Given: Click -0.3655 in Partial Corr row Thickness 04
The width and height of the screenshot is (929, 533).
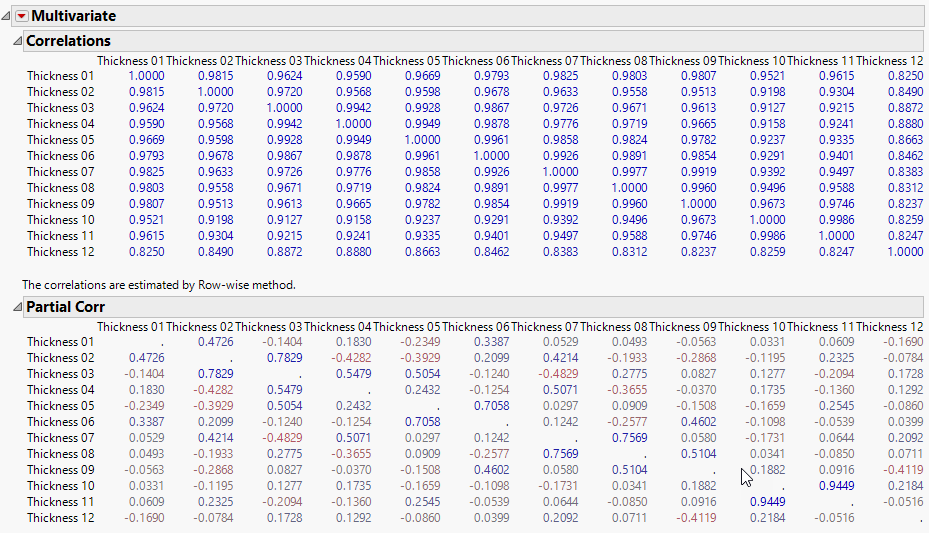Looking at the screenshot, I should click(x=627, y=390).
